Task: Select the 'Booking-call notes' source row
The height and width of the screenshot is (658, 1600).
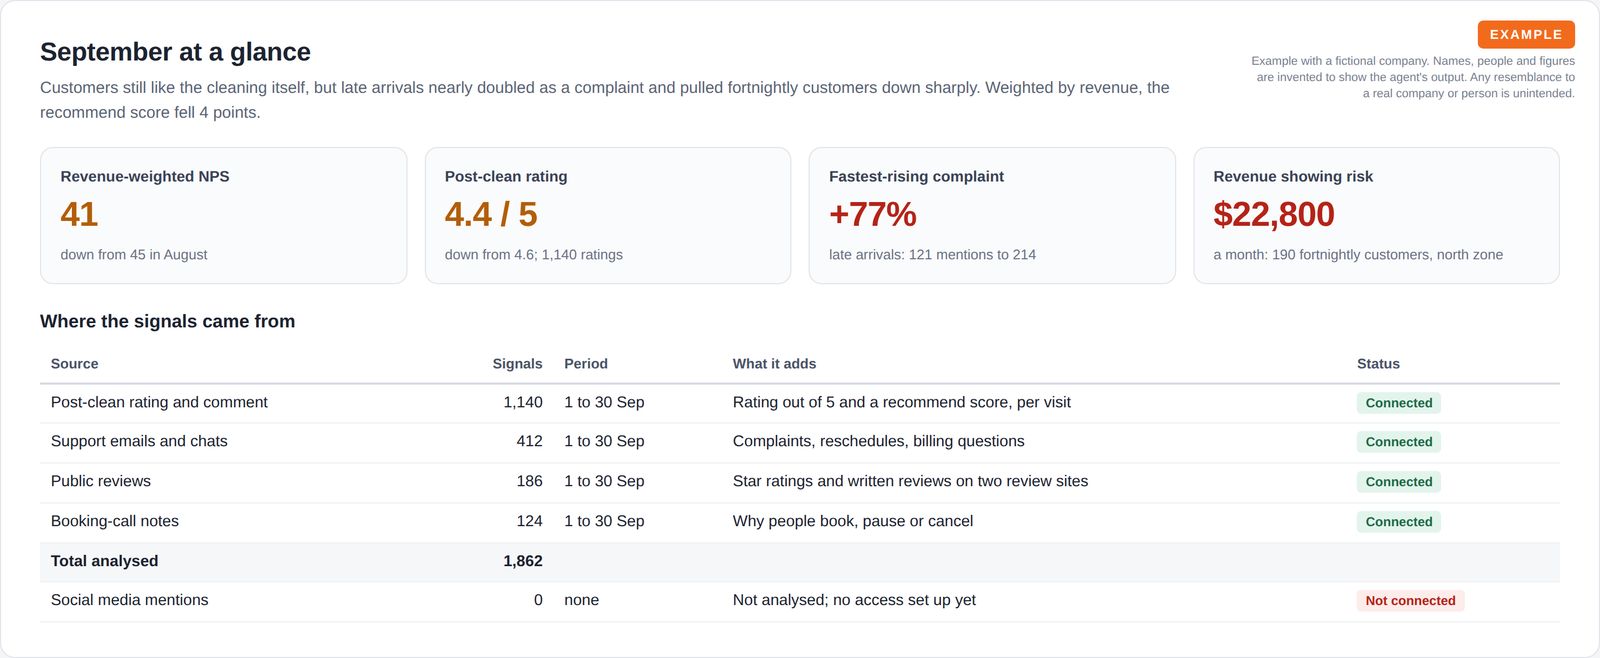Action: [x=800, y=522]
